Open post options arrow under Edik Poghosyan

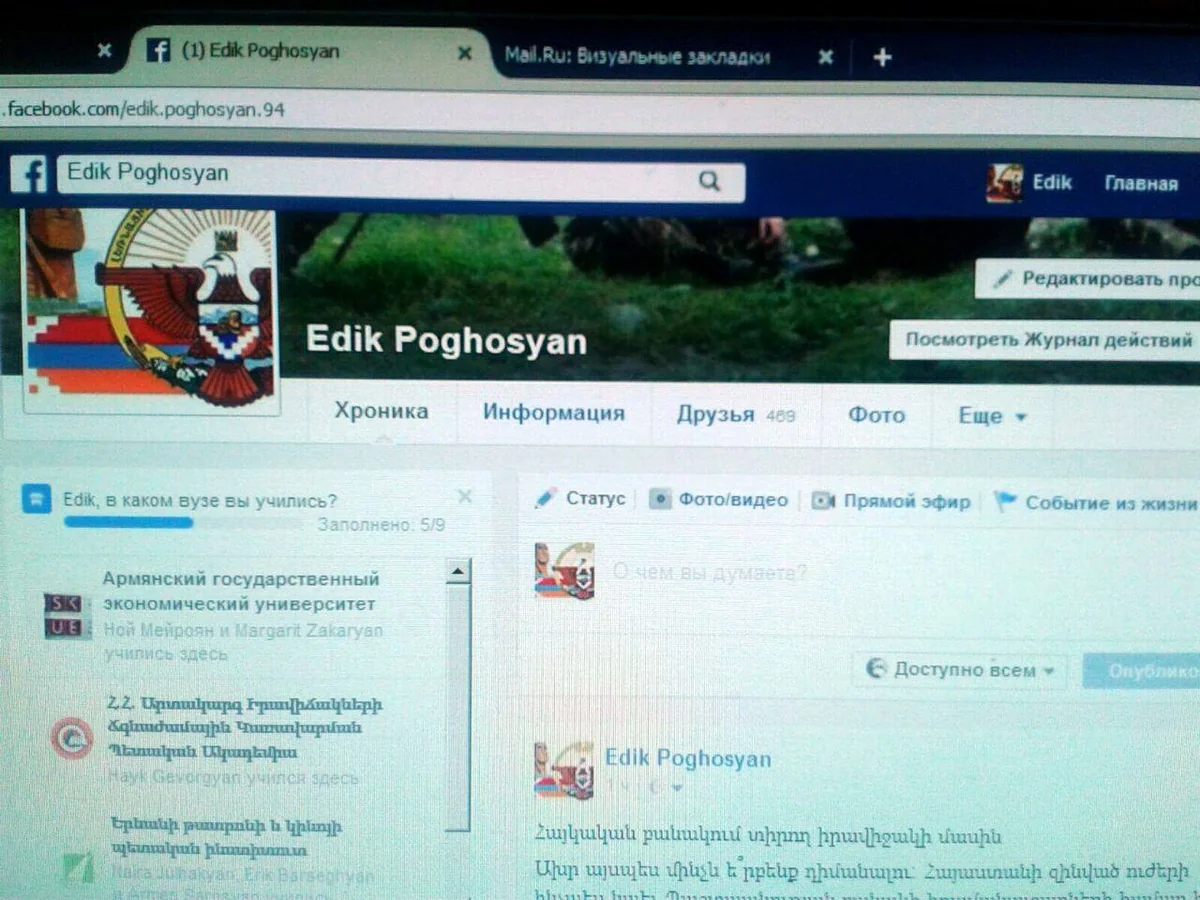pyautogui.click(x=677, y=788)
